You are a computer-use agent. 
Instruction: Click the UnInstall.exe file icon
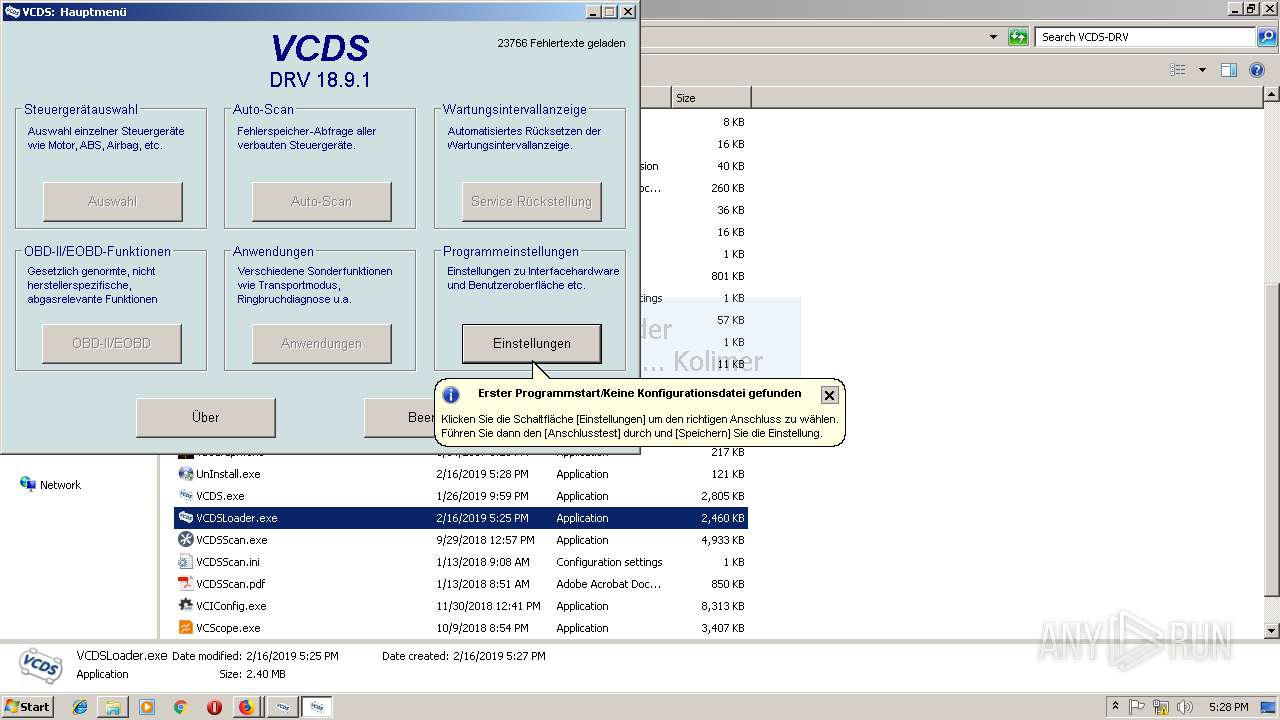[x=185, y=474]
